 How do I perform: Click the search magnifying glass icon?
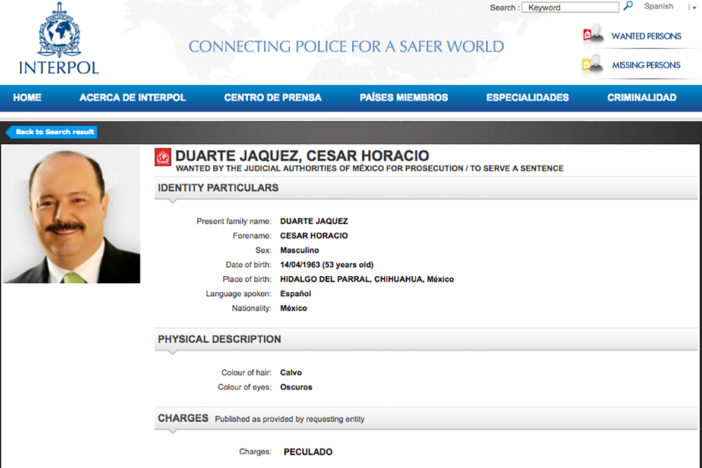628,6
